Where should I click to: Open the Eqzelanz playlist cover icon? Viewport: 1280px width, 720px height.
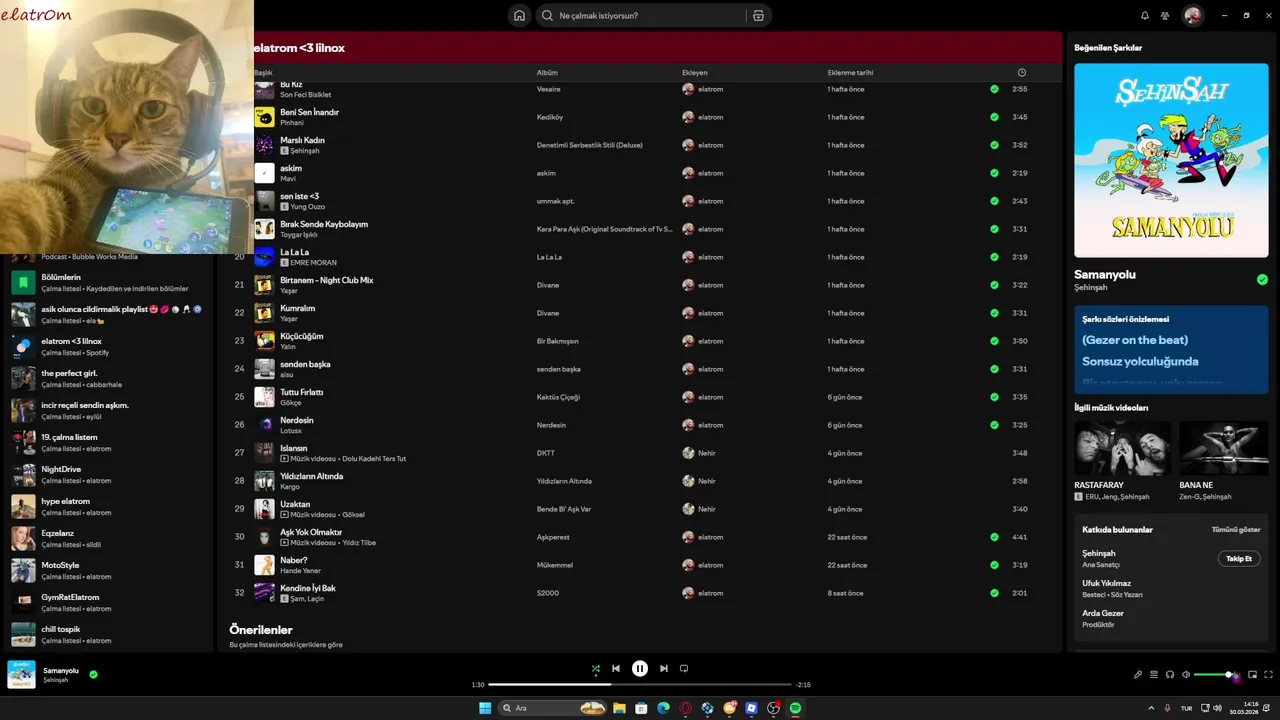[x=23, y=539]
